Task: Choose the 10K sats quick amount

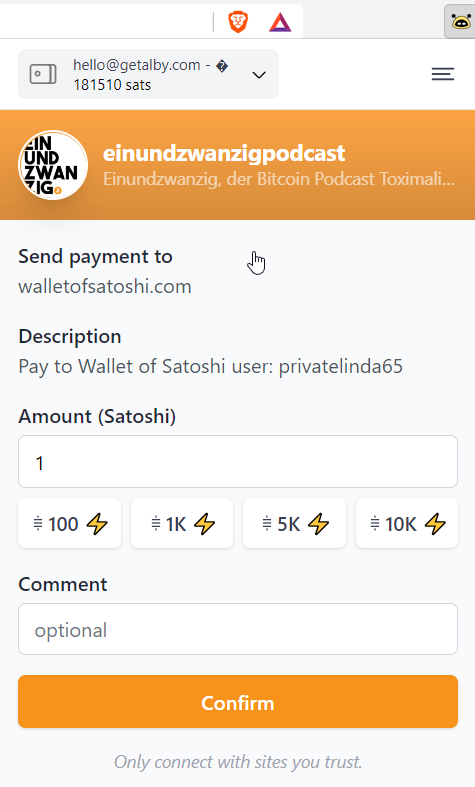Action: [407, 523]
